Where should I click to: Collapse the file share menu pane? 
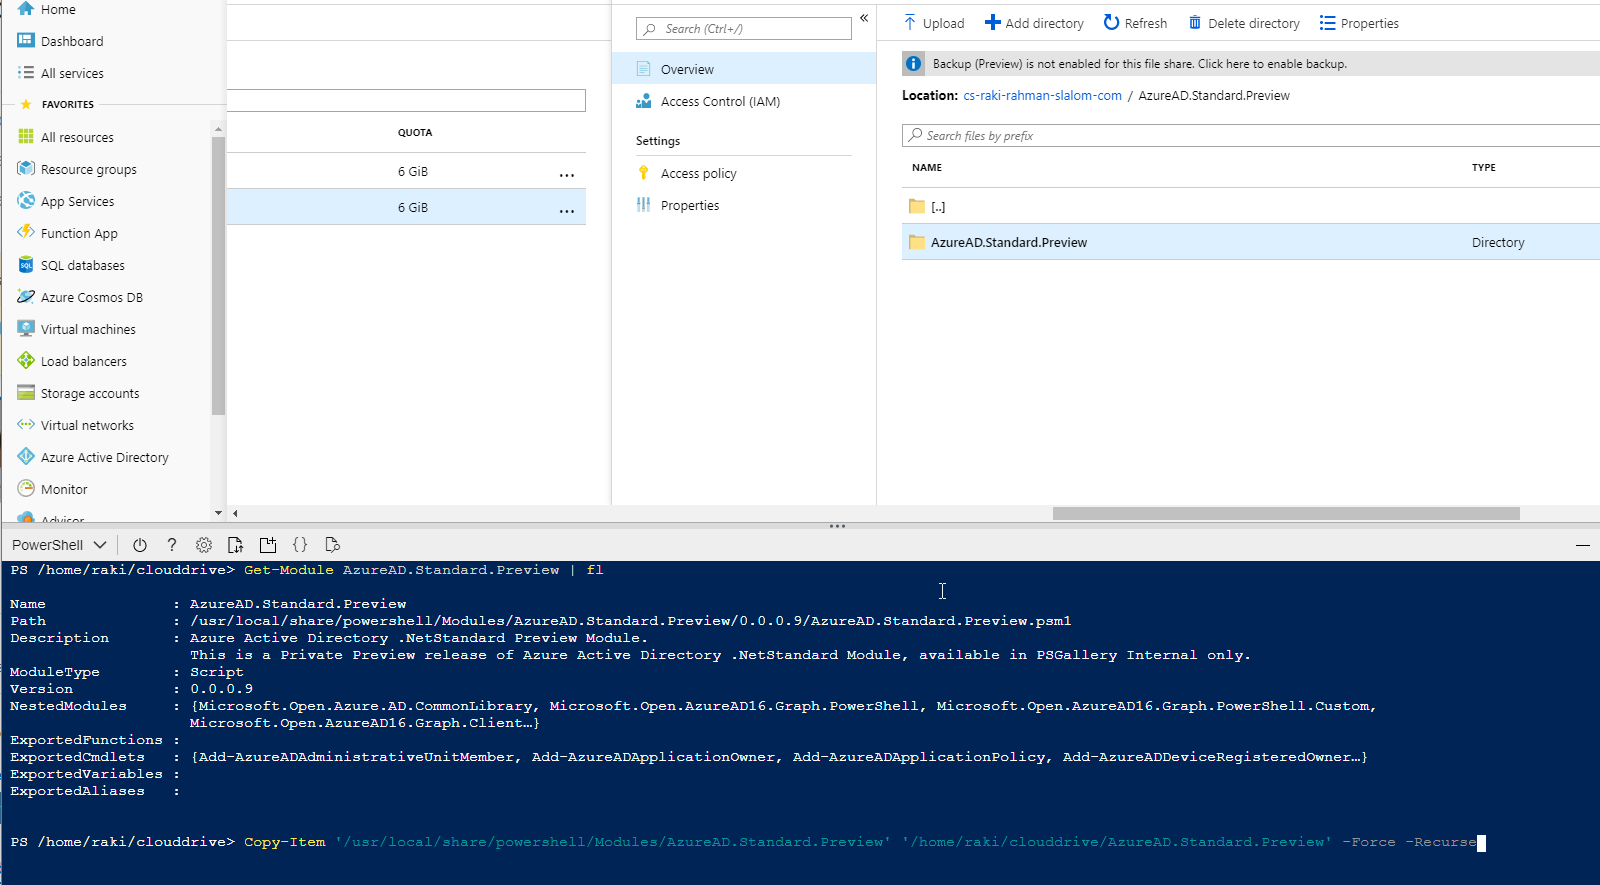(864, 18)
